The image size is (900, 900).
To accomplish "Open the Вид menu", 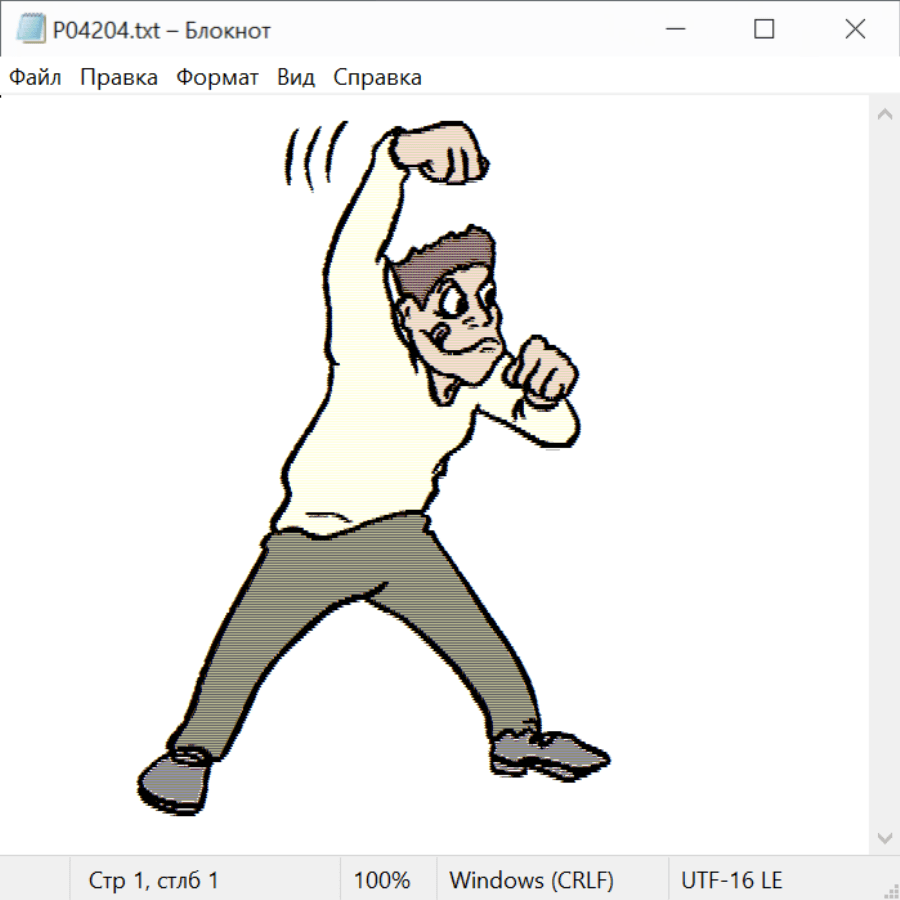I will click(296, 78).
